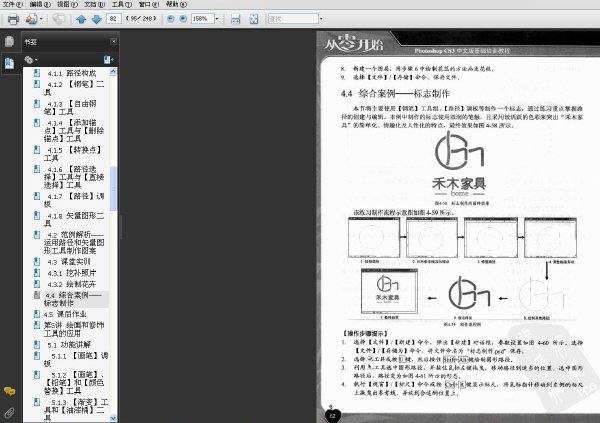Open the Find options dropdown arrow
The width and height of the screenshot is (600, 423).
(x=321, y=18)
